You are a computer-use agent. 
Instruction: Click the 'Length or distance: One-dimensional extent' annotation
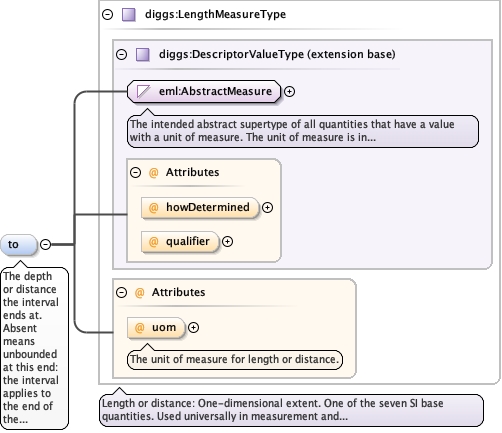[x=291, y=410]
